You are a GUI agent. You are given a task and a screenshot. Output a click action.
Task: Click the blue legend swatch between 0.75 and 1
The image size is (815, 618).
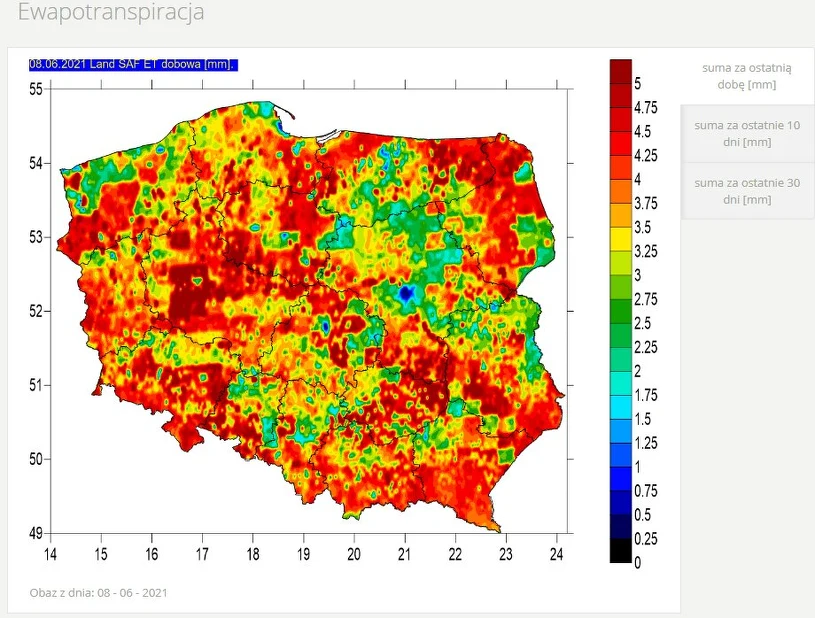(620, 479)
